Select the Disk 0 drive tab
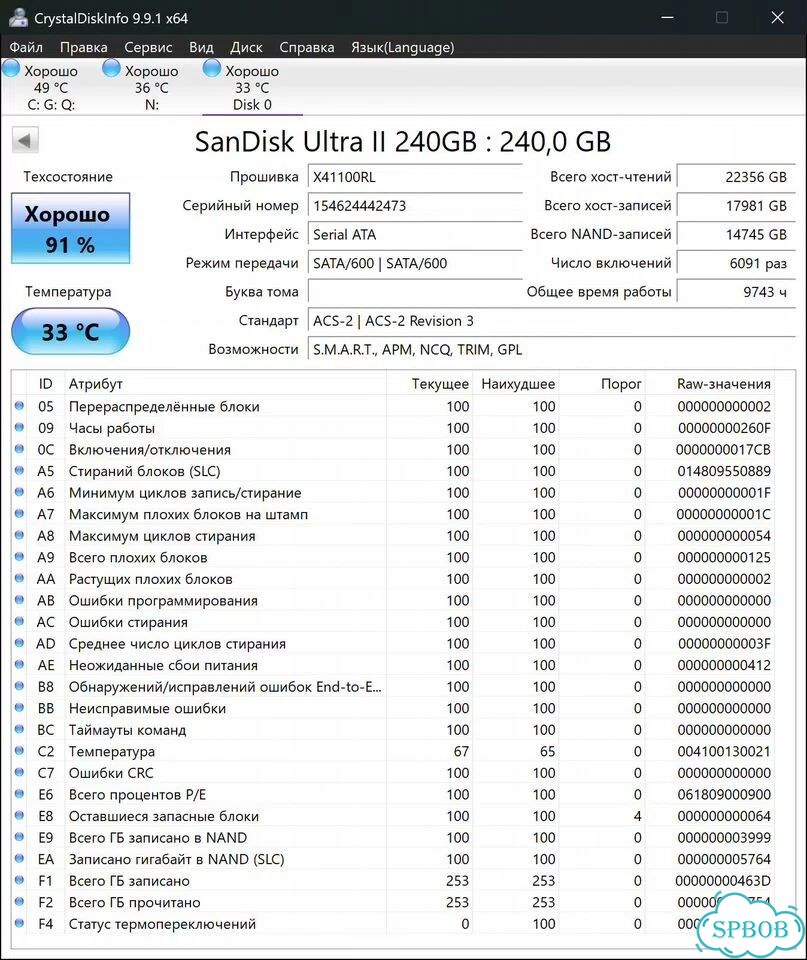This screenshot has height=960, width=807. pos(252,87)
